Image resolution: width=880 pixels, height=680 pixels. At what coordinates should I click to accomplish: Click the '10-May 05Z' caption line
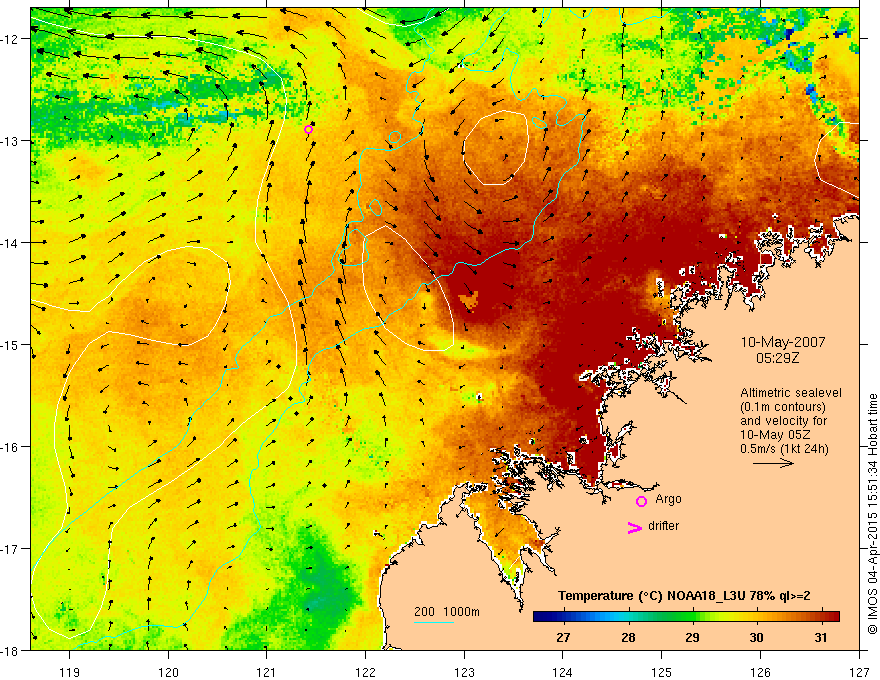[776, 435]
